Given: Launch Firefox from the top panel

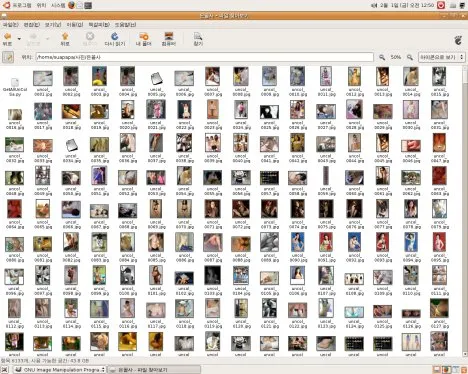Looking at the screenshot, I should [x=71, y=5].
